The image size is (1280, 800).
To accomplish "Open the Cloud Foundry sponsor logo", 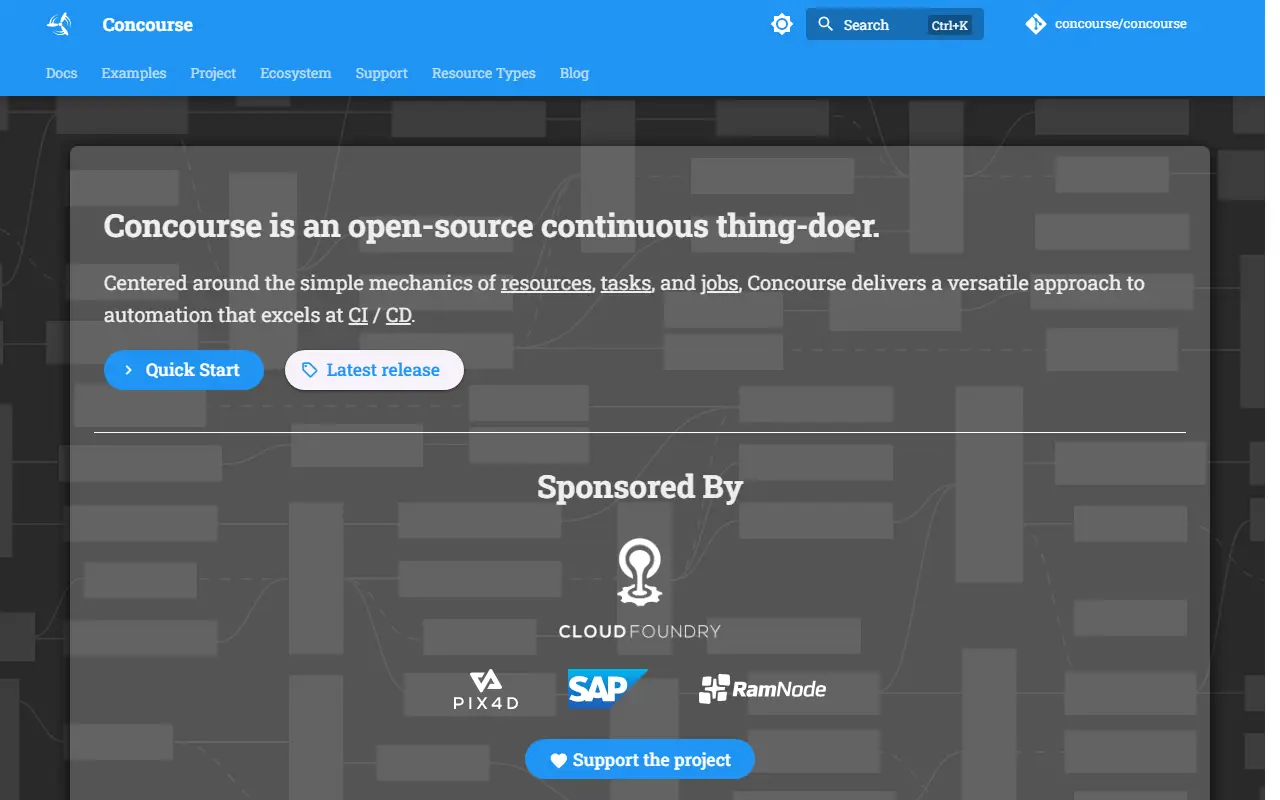I will [640, 588].
